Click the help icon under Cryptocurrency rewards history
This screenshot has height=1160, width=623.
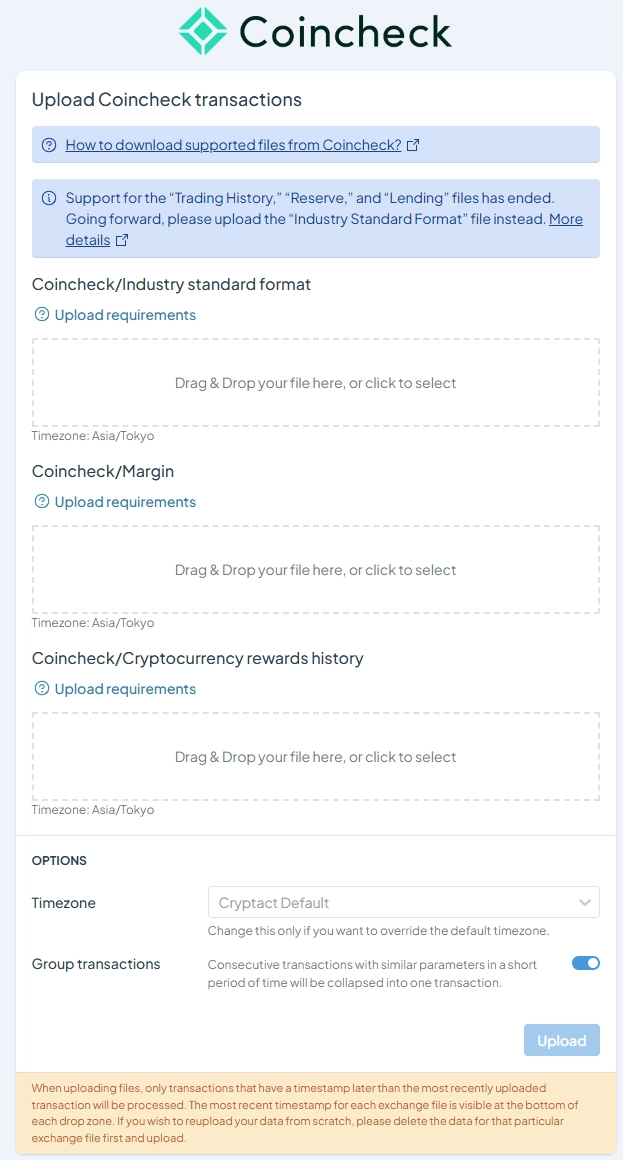[41, 689]
